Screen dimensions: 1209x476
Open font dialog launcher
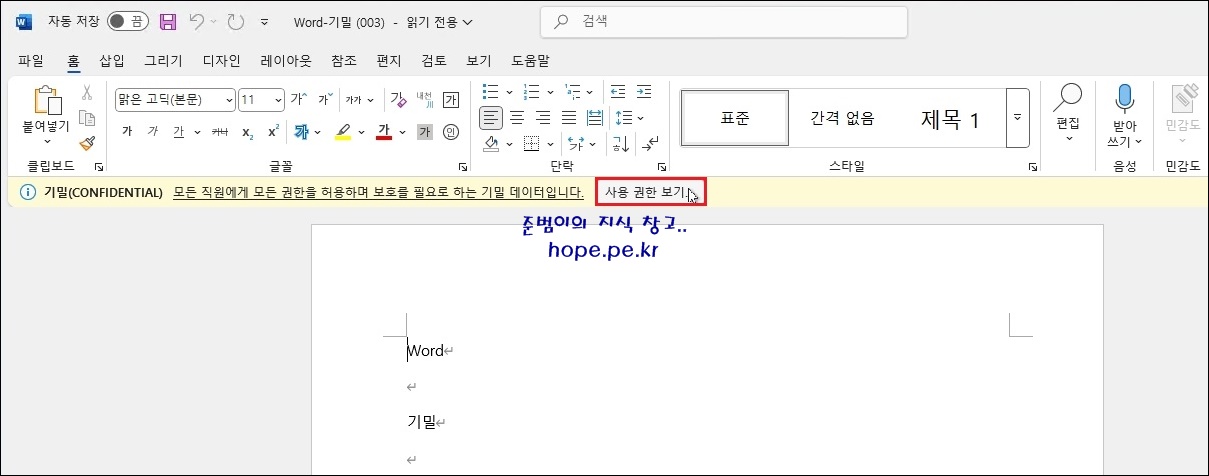(463, 167)
